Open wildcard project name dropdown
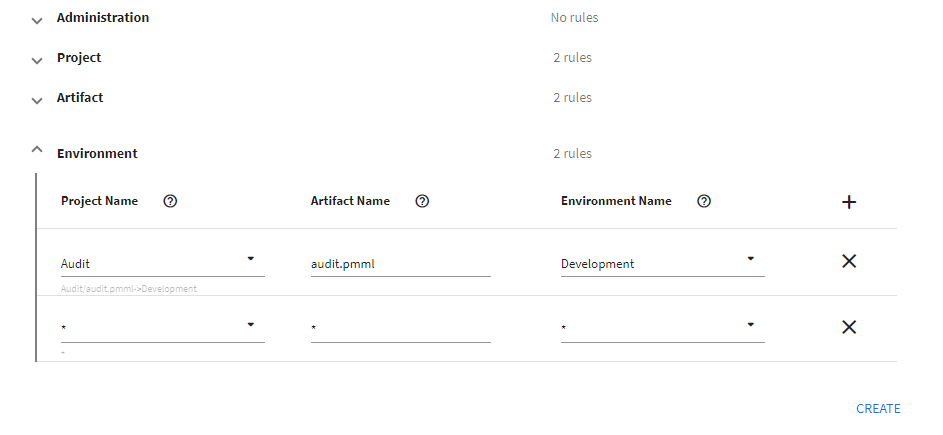The height and width of the screenshot is (435, 943). 250,325
